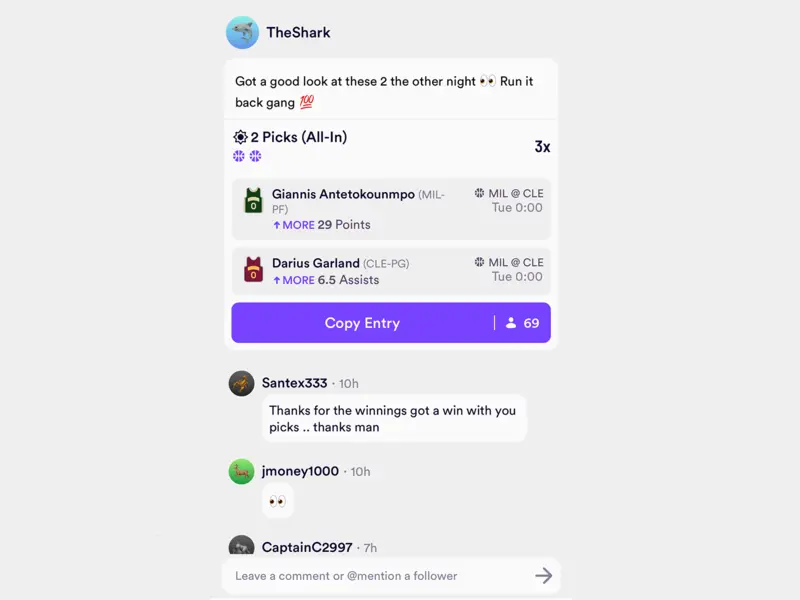The height and width of the screenshot is (600, 800).
Task: Click the send arrow in comment box
Action: point(543,576)
